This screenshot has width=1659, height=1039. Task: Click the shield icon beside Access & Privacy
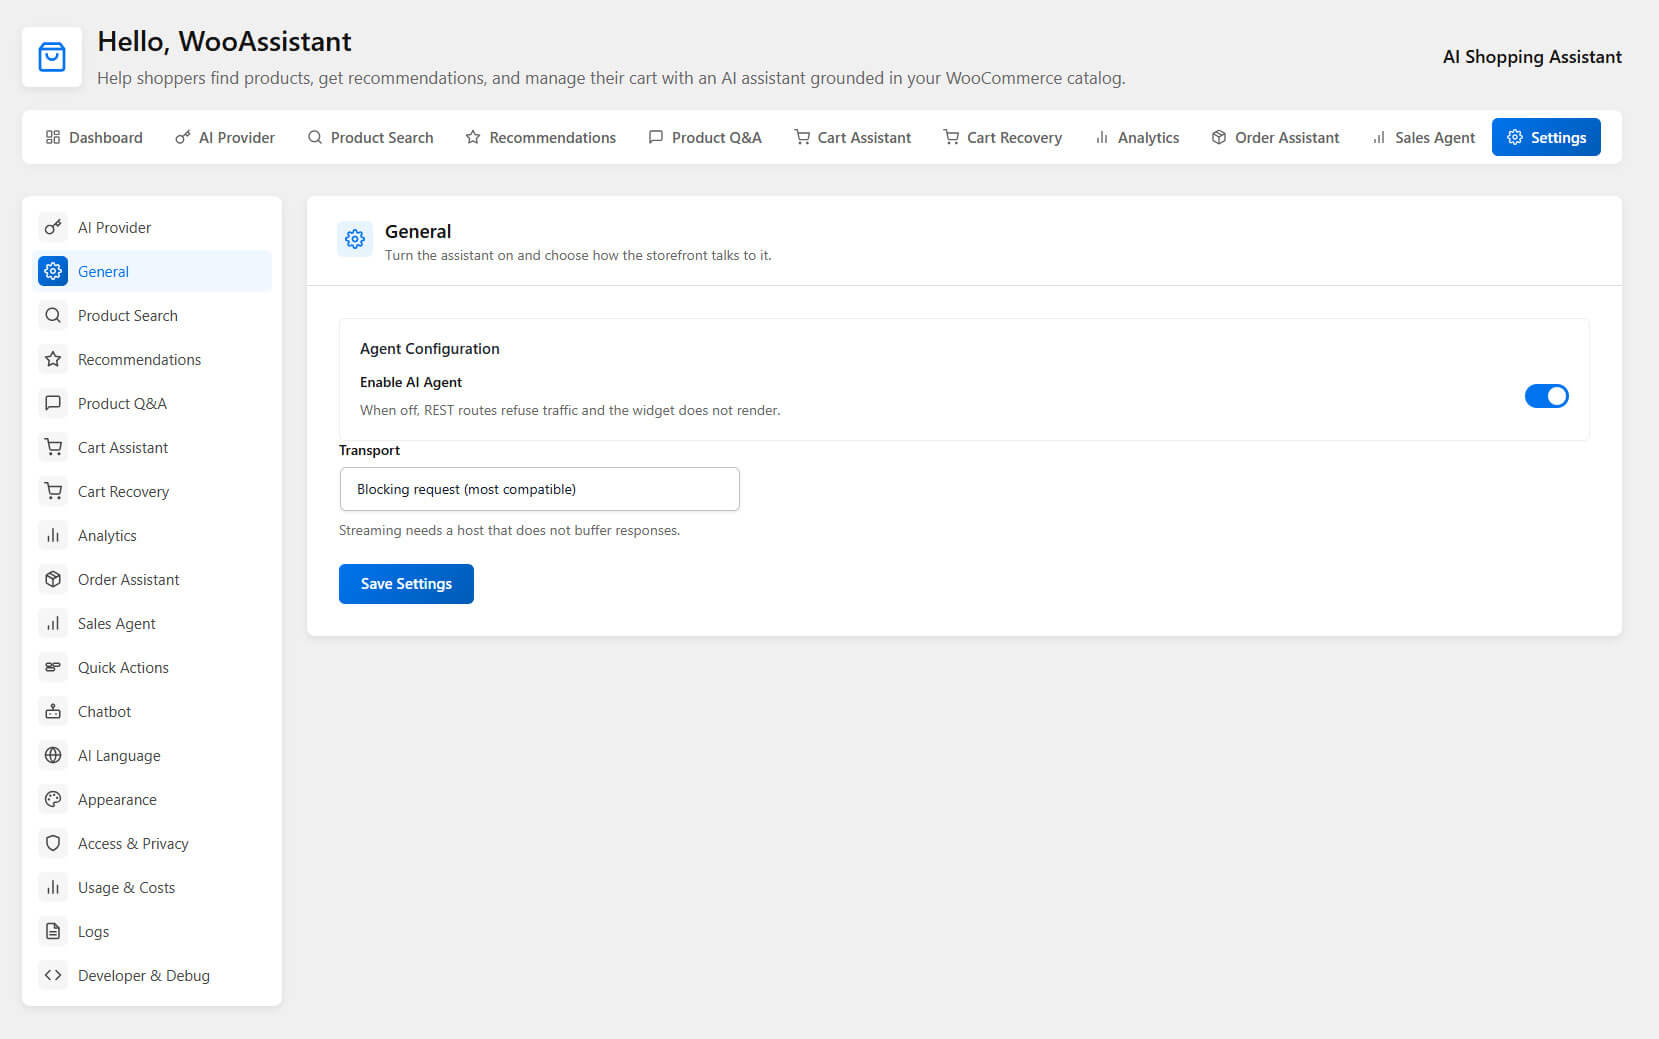point(53,843)
